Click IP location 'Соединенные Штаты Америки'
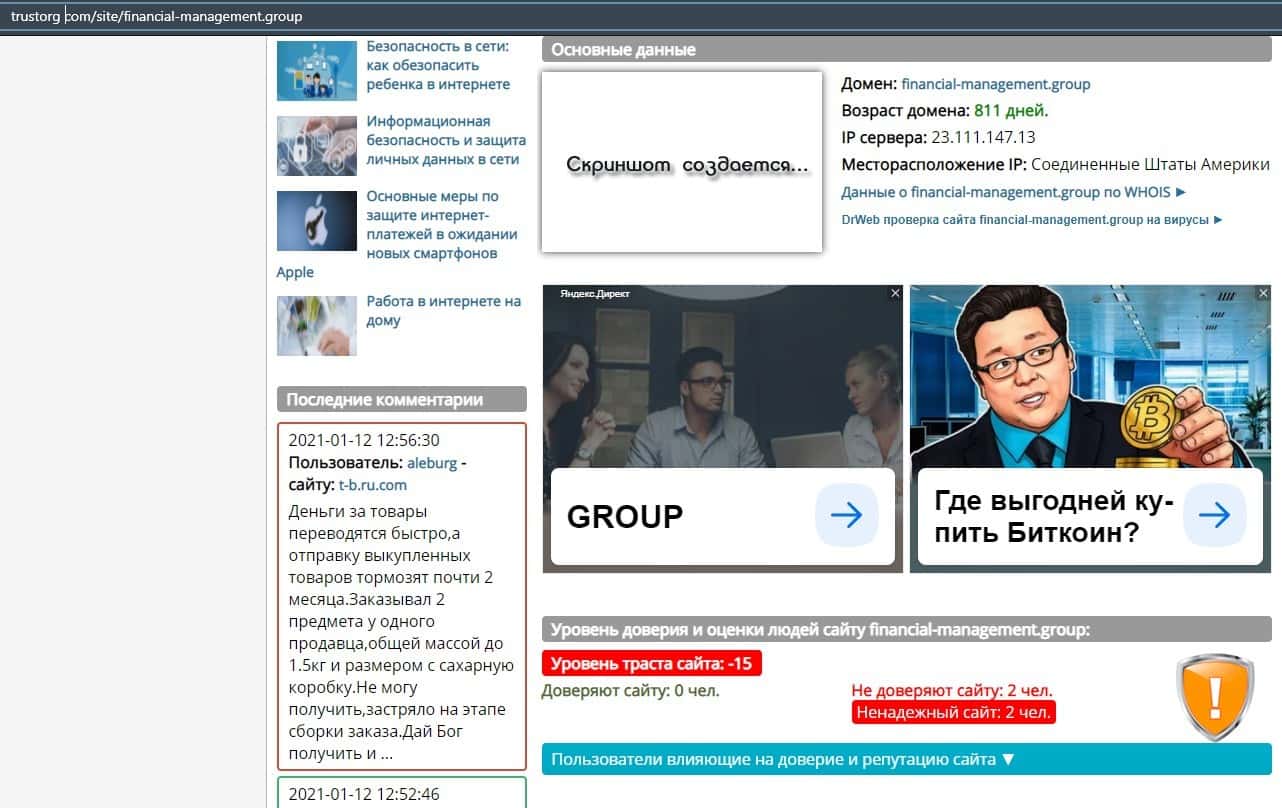Screen dimensions: 1282x808 click(x=1150, y=165)
